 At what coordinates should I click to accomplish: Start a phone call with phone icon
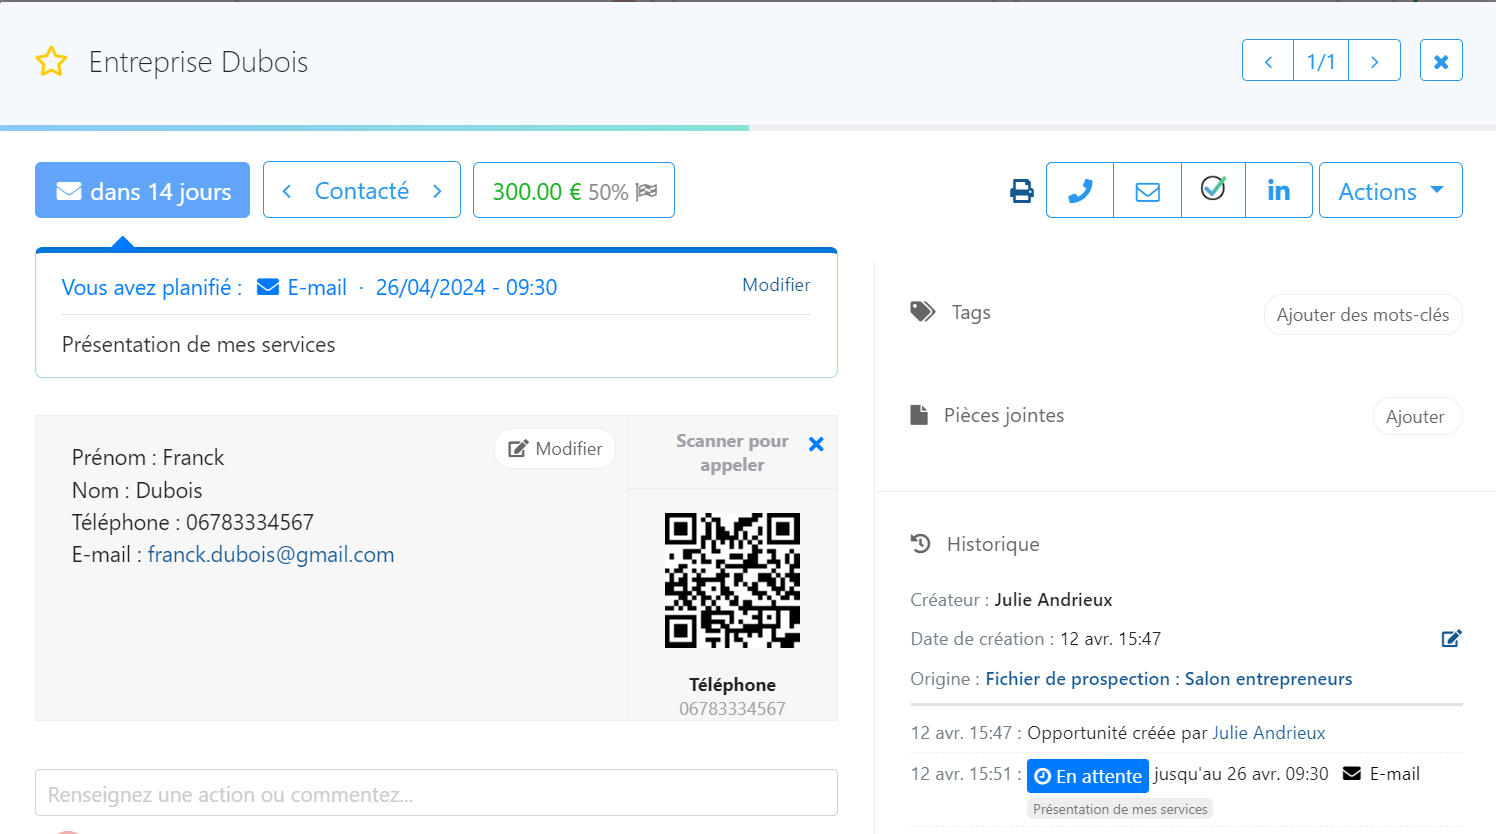(x=1080, y=190)
